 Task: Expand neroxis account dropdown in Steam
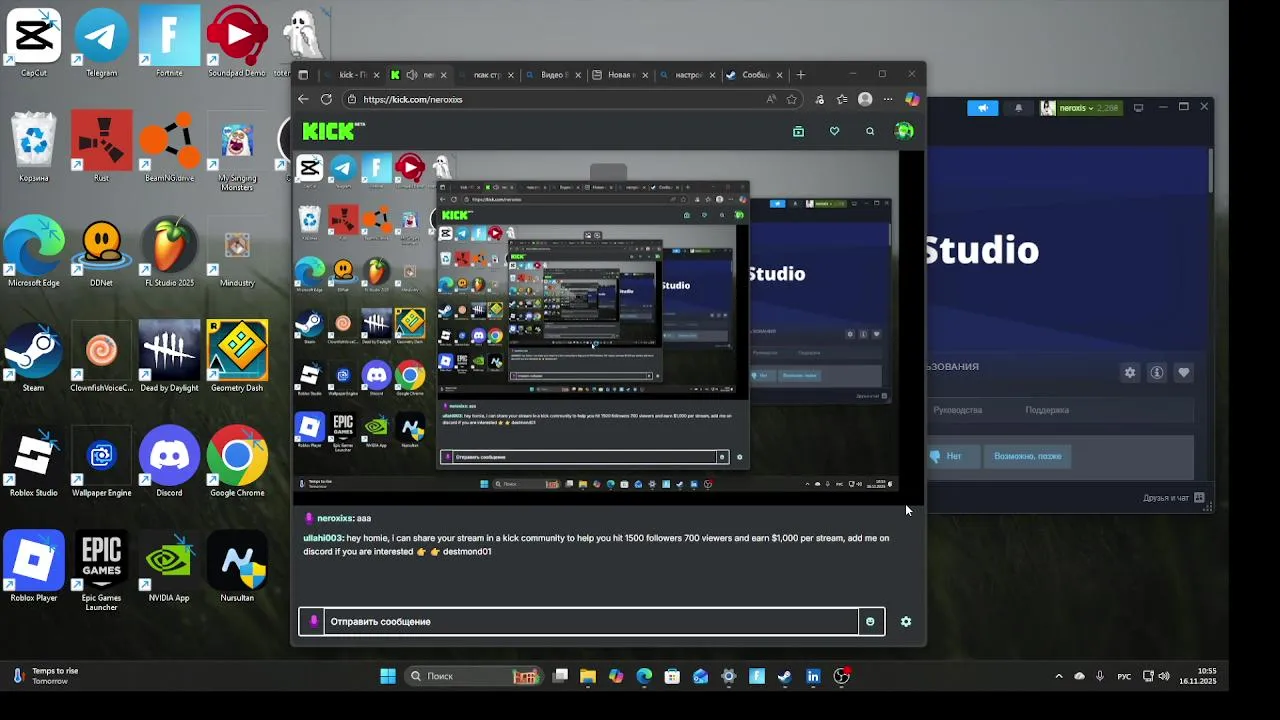coord(1080,108)
